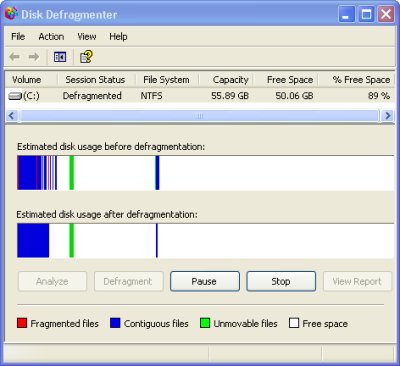Click the volume list scroll right arrow
400x366 pixels.
coord(388,116)
